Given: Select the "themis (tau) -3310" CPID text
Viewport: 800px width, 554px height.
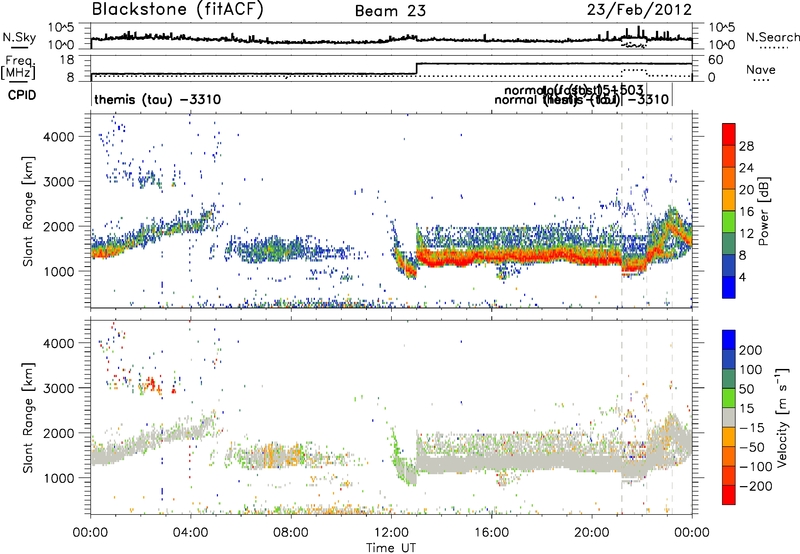Looking at the screenshot, I should click(x=158, y=99).
